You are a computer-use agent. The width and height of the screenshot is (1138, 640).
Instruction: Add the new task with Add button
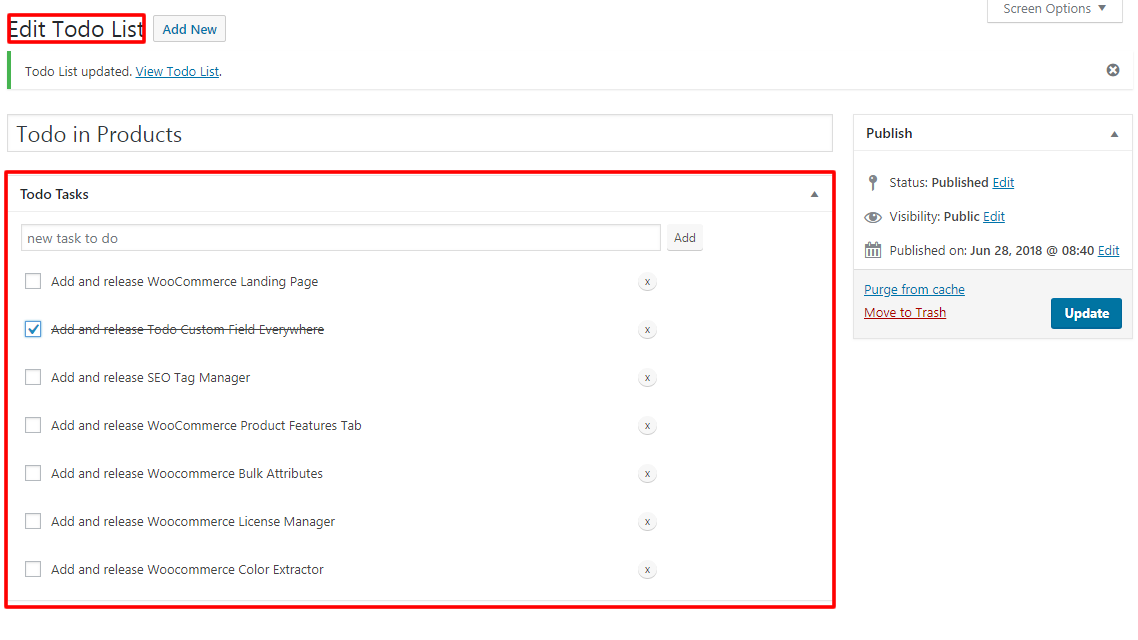(x=684, y=238)
